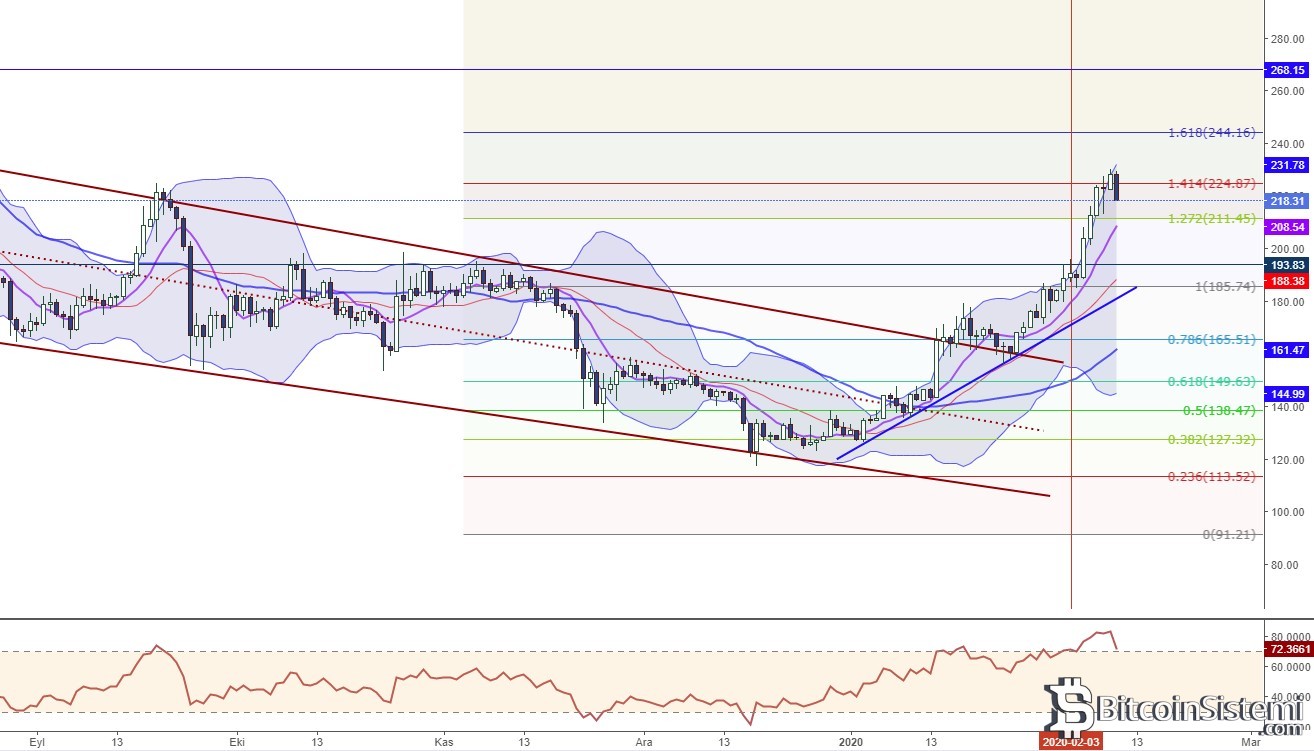Select the 193.83 horizontal level label
The height and width of the screenshot is (751, 1314).
pyautogui.click(x=1286, y=264)
